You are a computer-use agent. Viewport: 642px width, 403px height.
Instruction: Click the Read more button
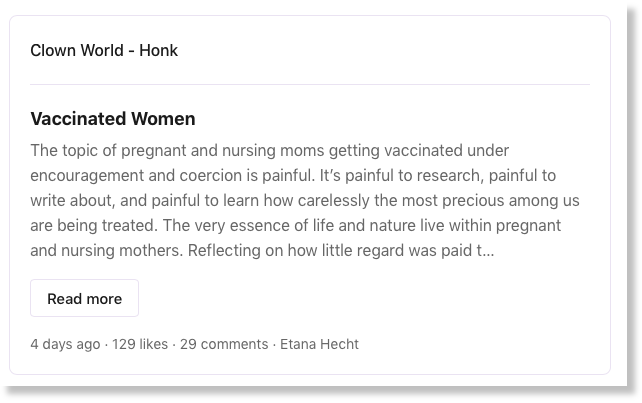point(84,298)
